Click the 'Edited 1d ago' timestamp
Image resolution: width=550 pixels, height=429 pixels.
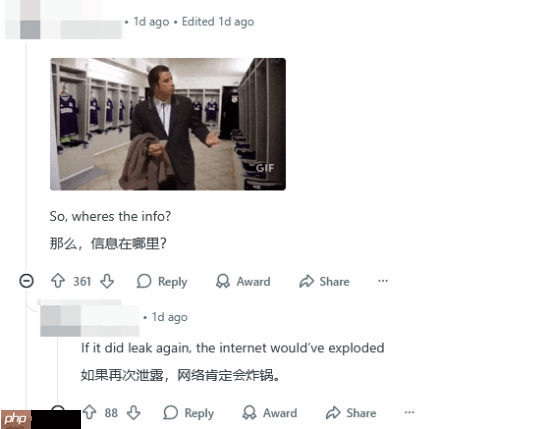pos(218,22)
